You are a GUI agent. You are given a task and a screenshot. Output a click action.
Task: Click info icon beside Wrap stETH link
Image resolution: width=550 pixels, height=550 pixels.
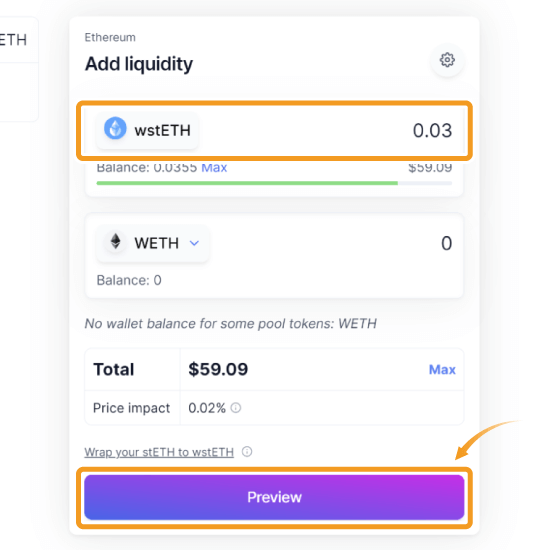click(247, 452)
